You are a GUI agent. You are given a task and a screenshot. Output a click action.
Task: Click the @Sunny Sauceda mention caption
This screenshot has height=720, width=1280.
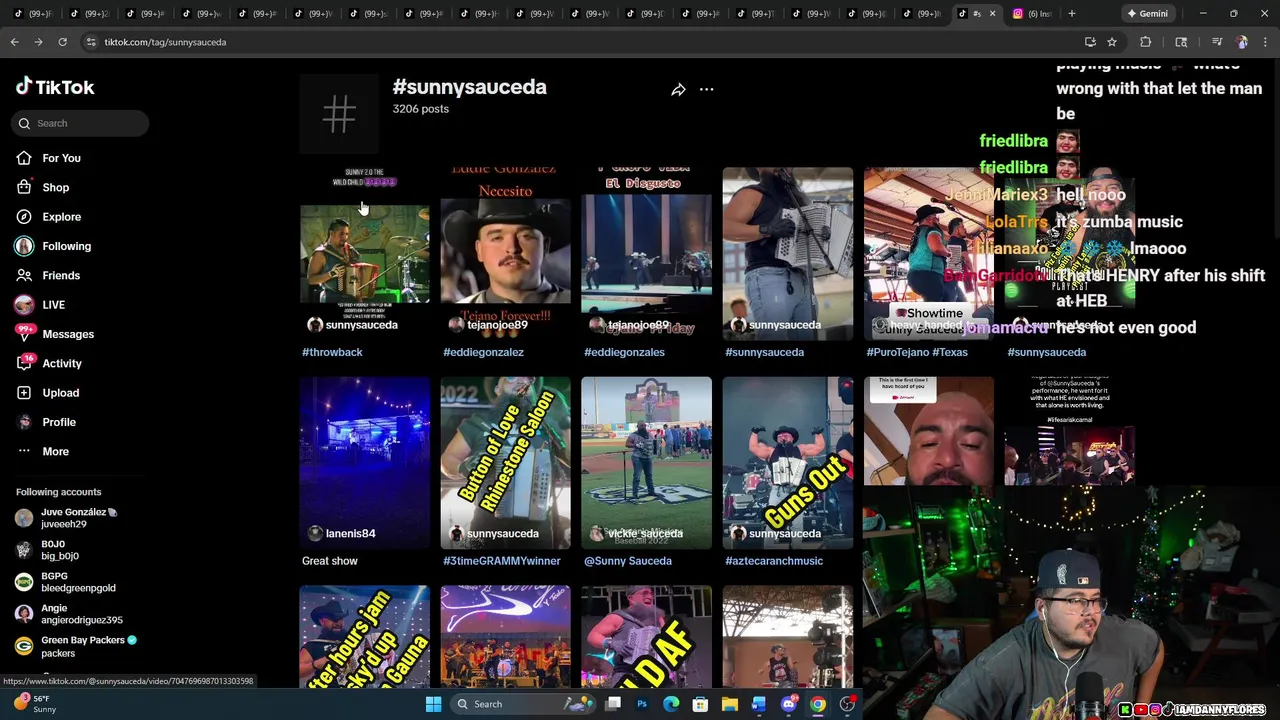628,561
